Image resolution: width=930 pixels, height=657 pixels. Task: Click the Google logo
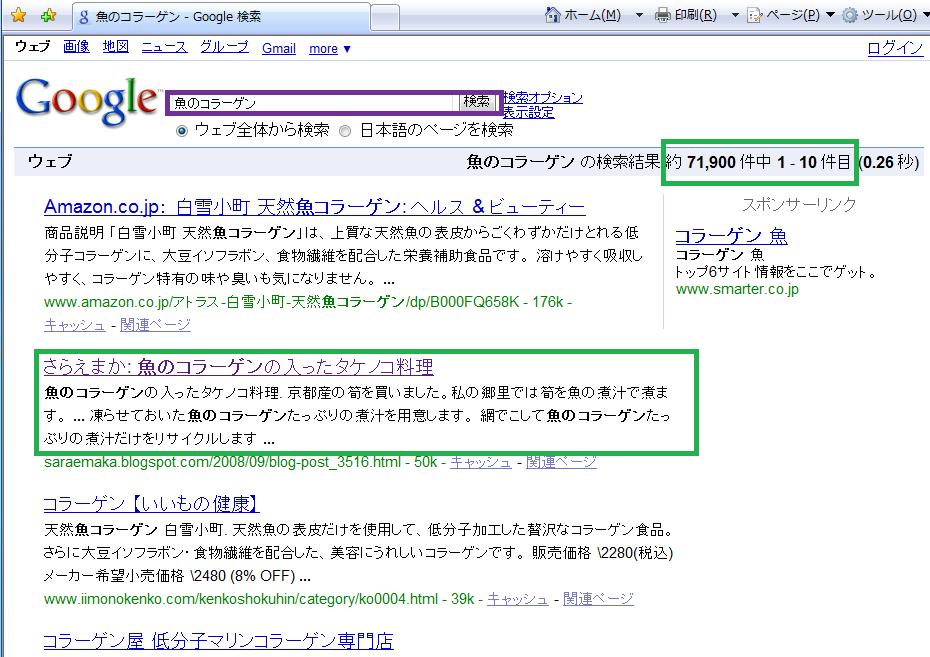[x=88, y=101]
